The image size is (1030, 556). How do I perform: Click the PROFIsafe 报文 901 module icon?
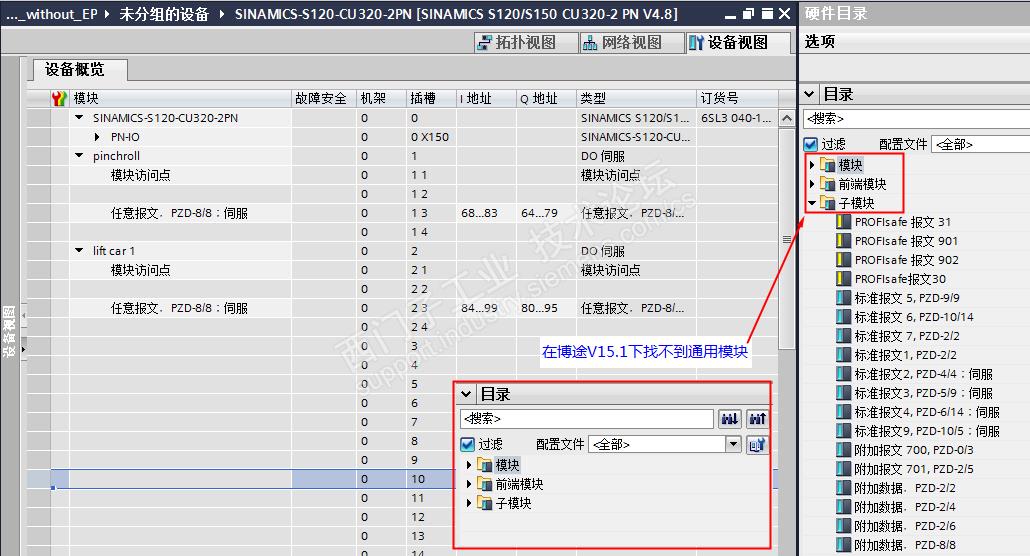[x=843, y=241]
